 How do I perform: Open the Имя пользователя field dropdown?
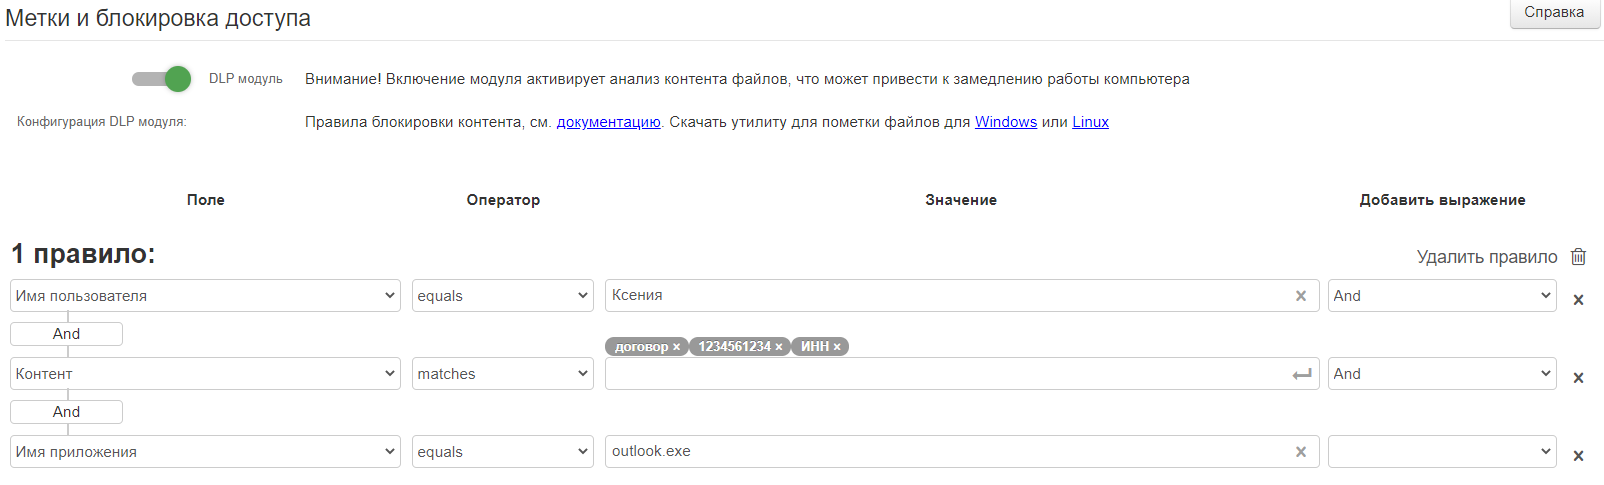[x=205, y=296]
